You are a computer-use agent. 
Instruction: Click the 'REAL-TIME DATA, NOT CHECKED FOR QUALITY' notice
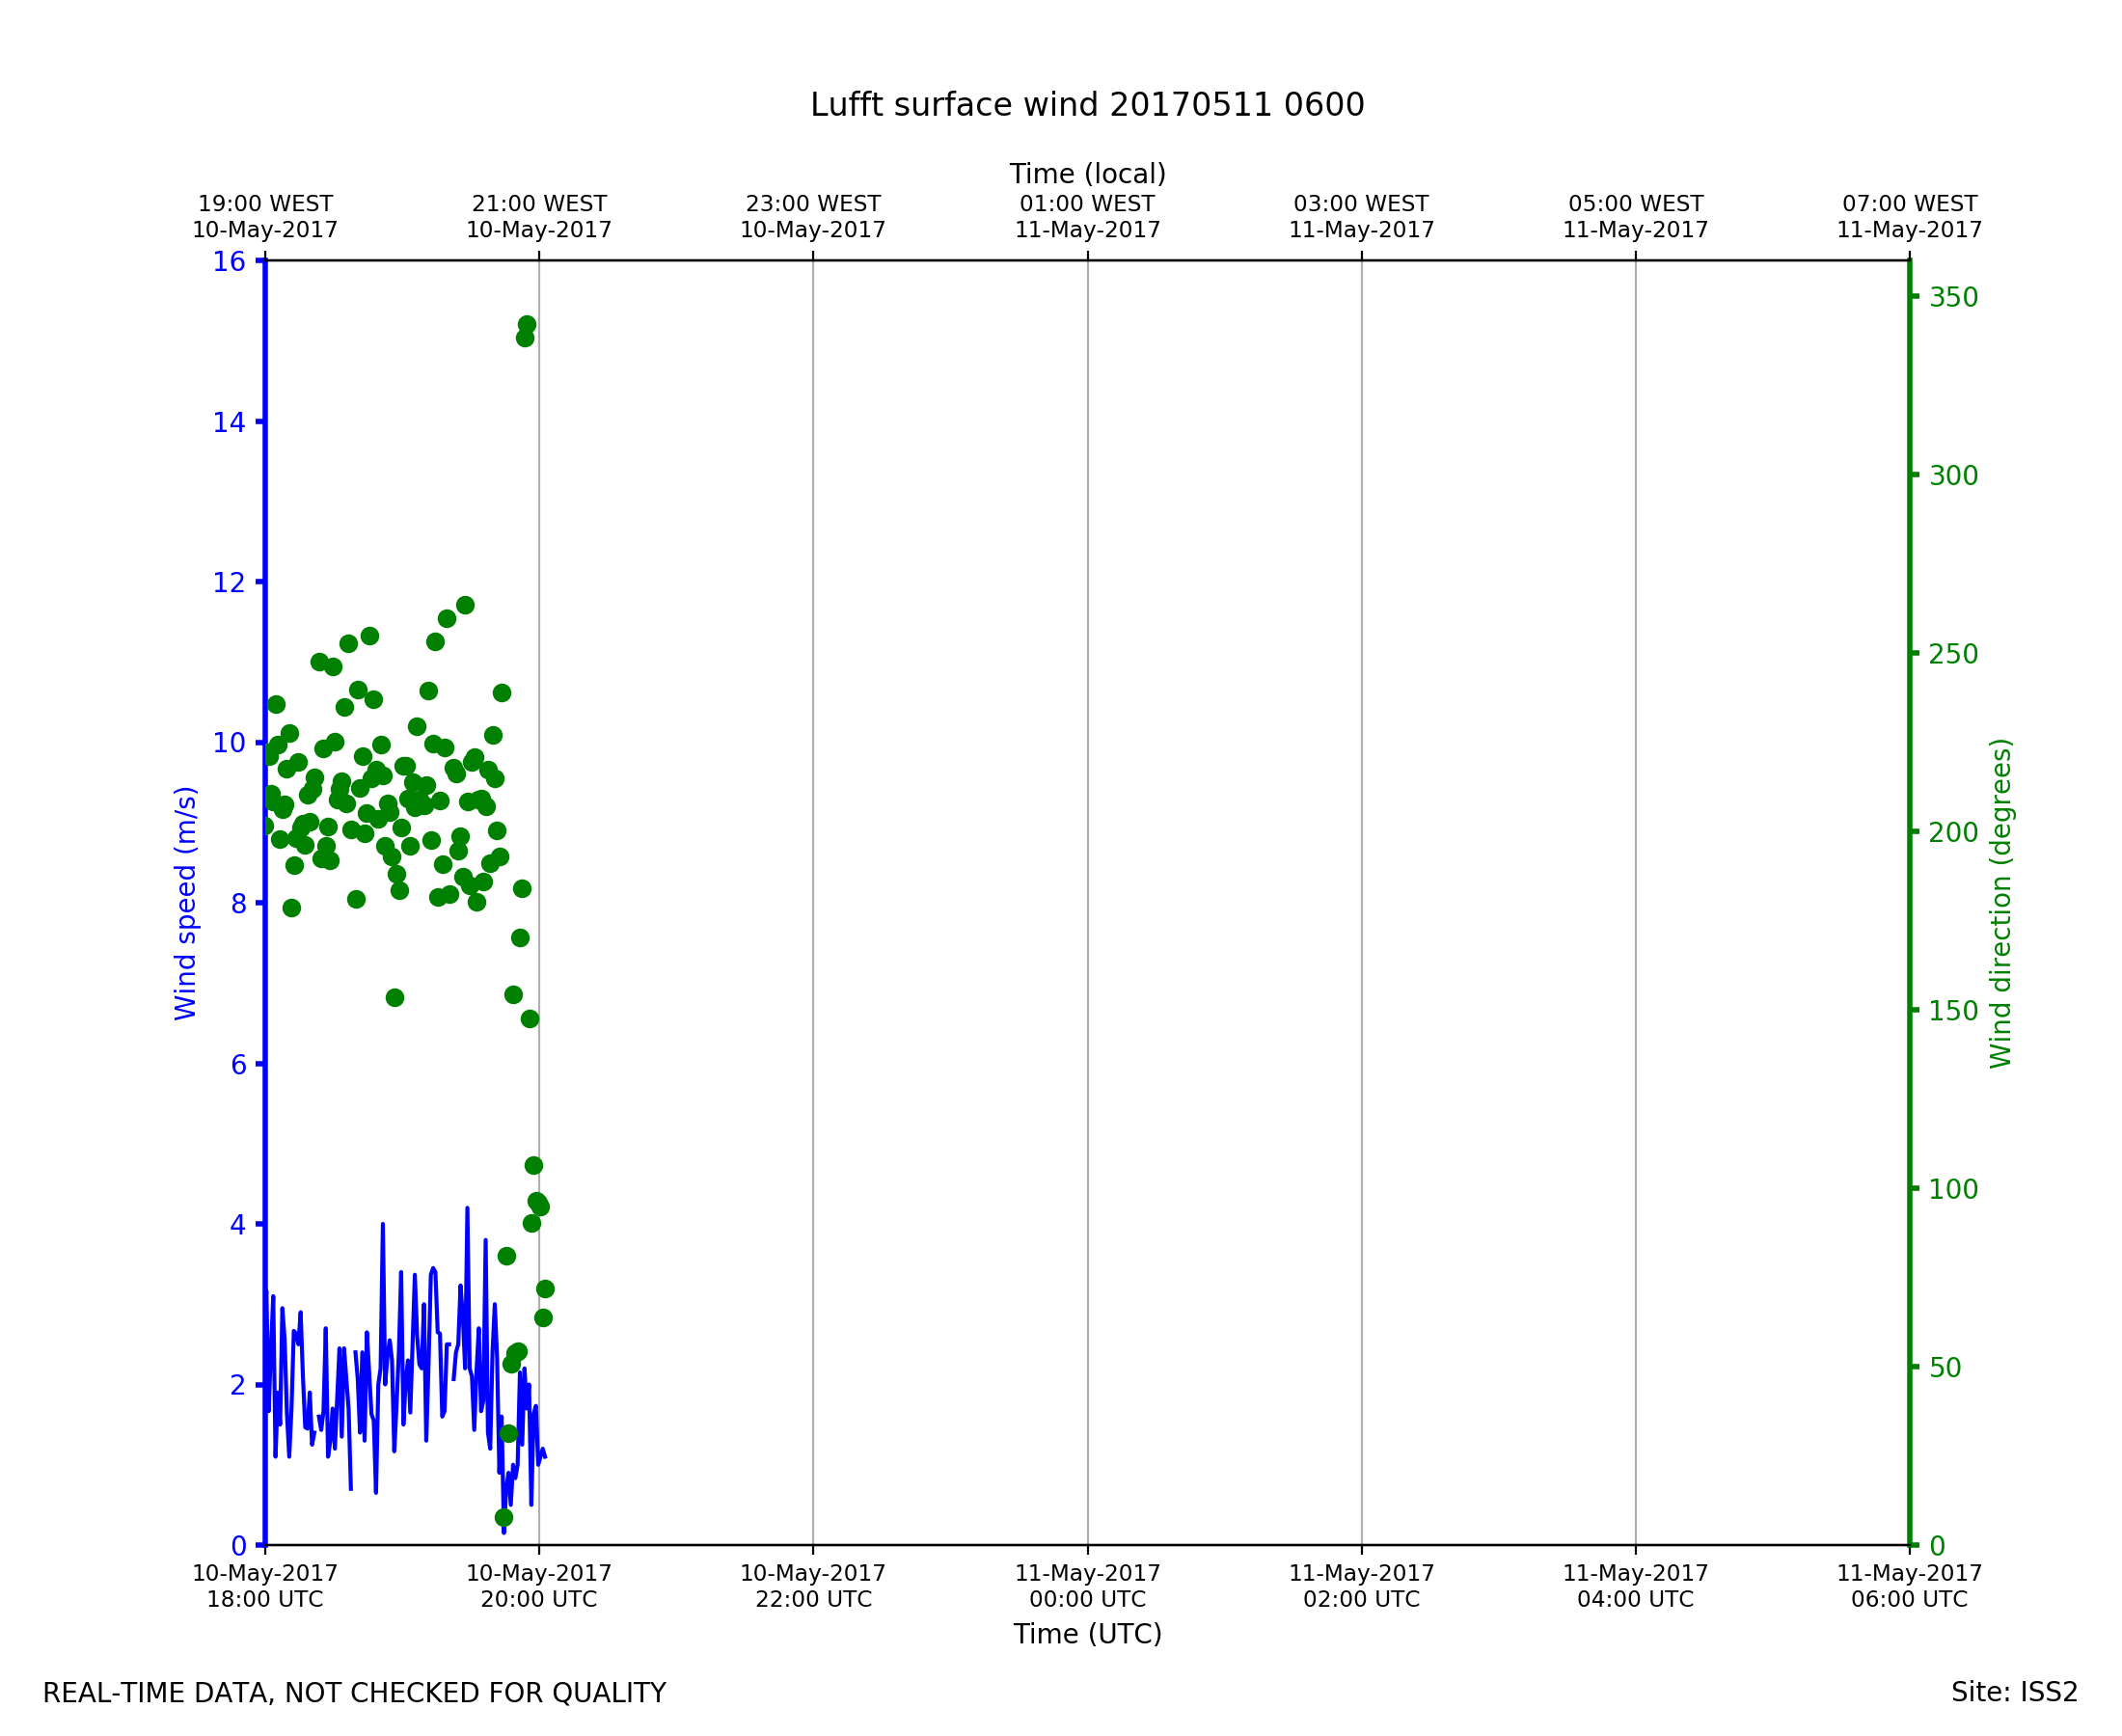(x=354, y=1694)
